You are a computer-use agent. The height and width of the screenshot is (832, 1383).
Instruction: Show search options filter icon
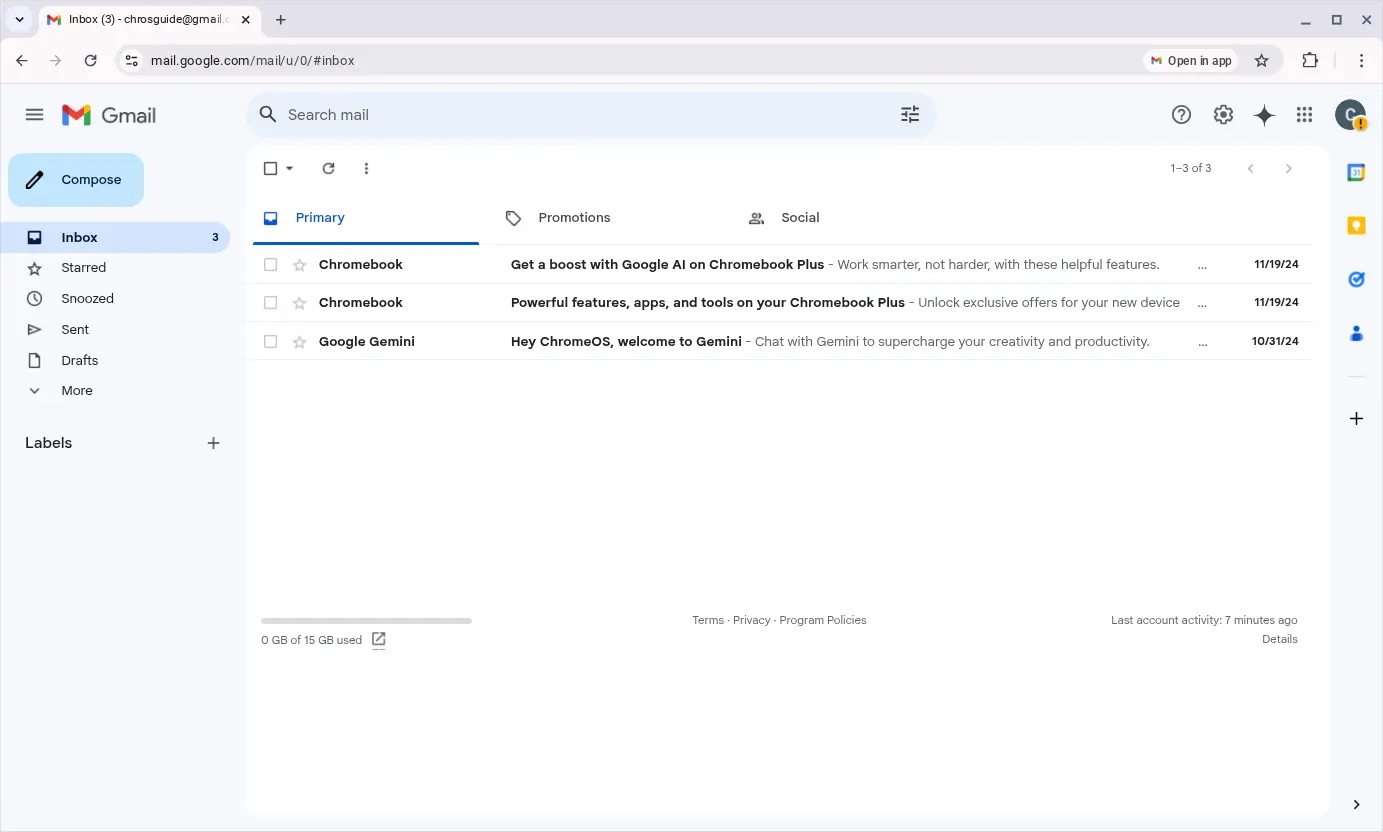coord(910,115)
